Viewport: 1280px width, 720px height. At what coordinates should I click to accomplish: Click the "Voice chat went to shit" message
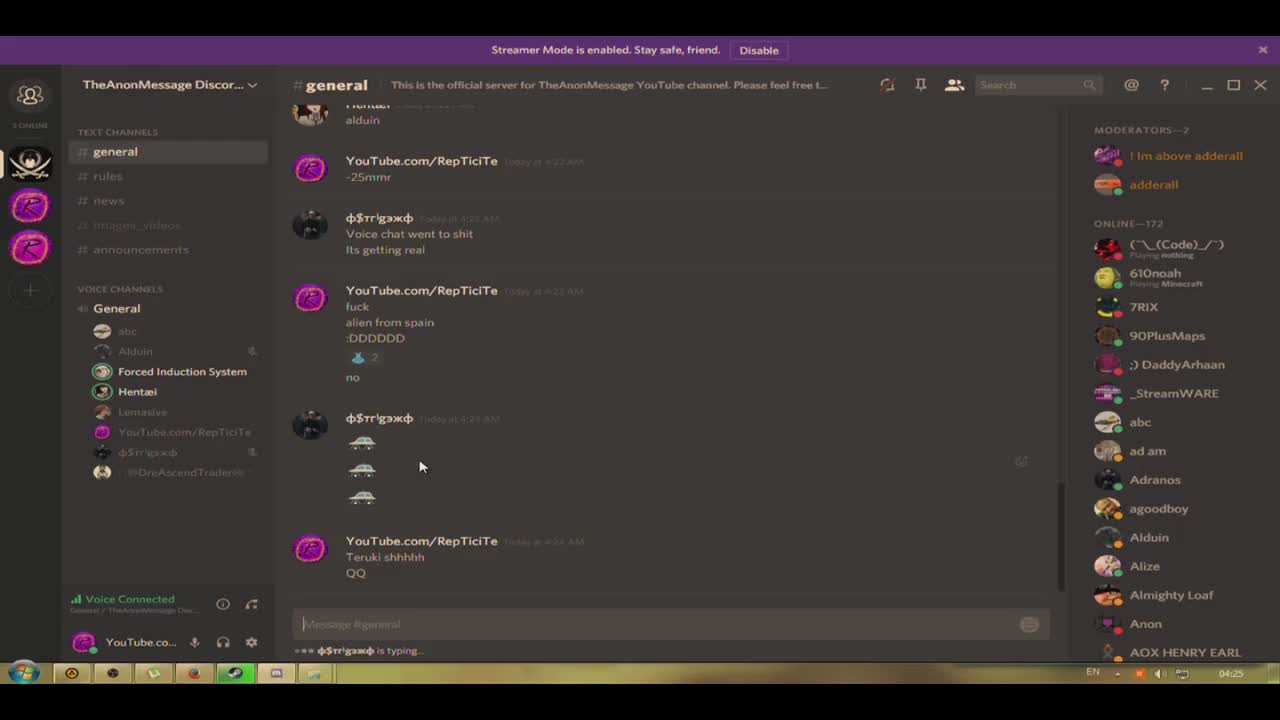pos(409,234)
